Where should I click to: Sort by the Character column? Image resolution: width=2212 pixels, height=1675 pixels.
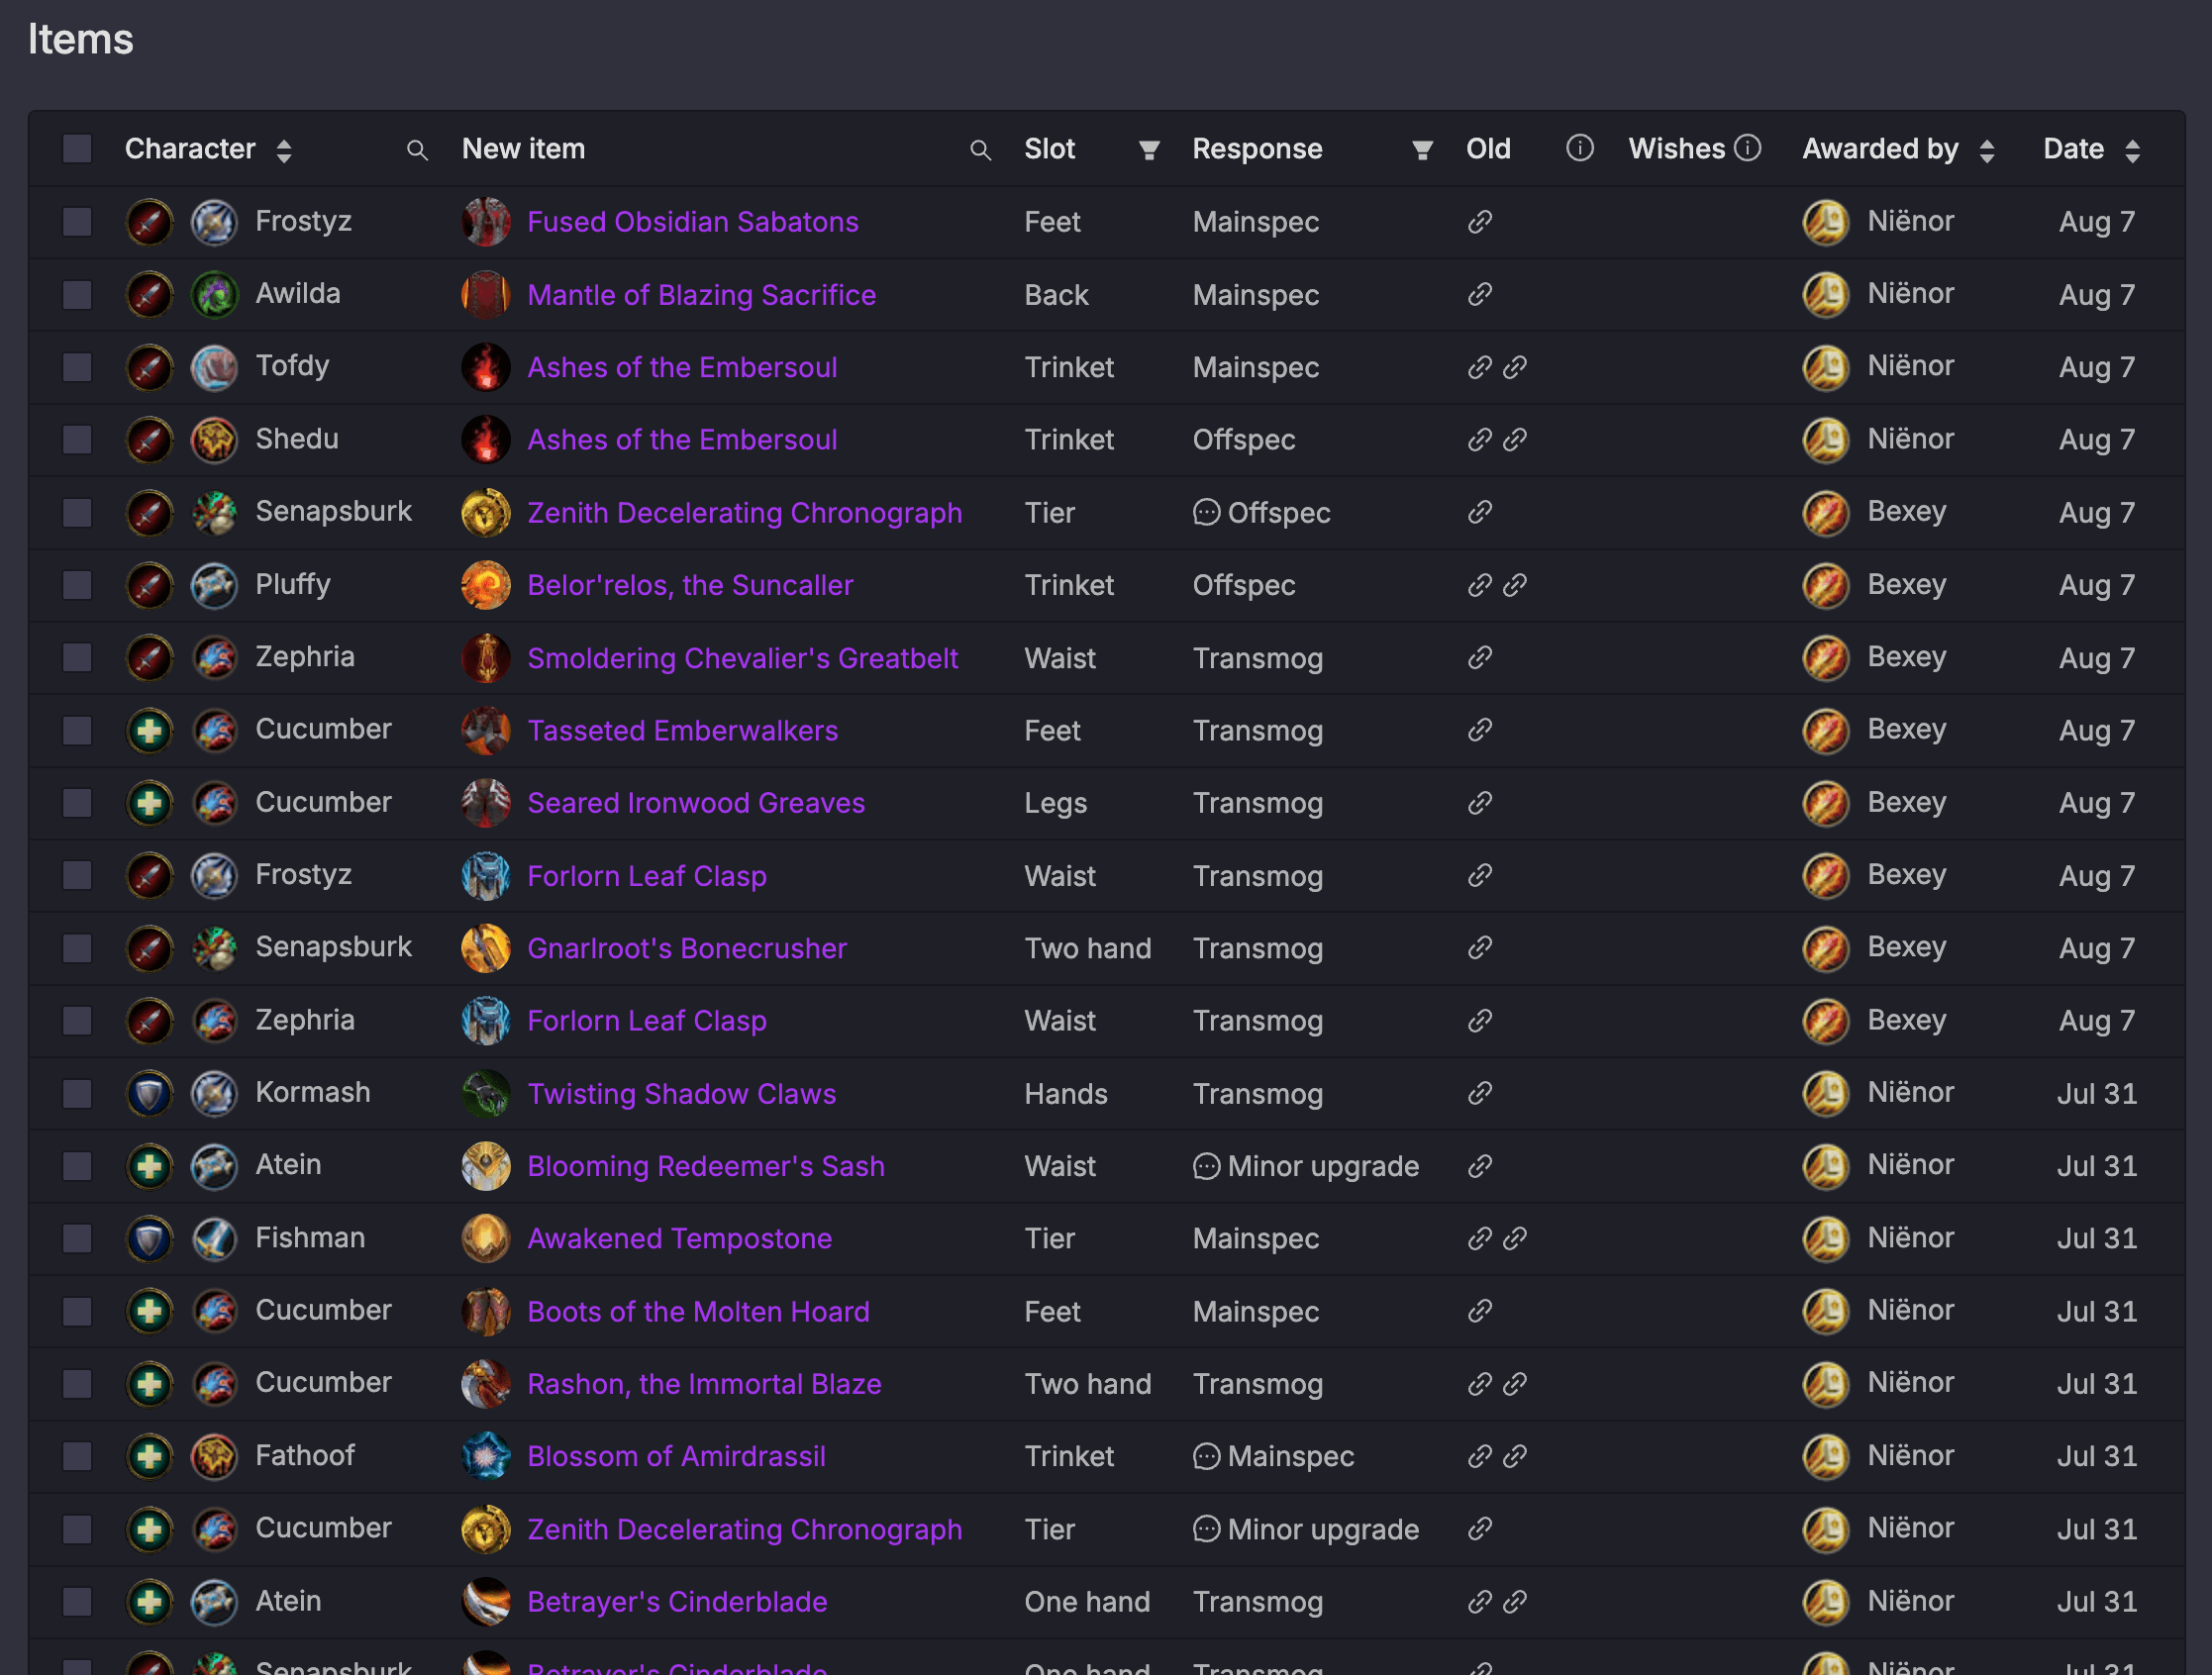(x=284, y=150)
